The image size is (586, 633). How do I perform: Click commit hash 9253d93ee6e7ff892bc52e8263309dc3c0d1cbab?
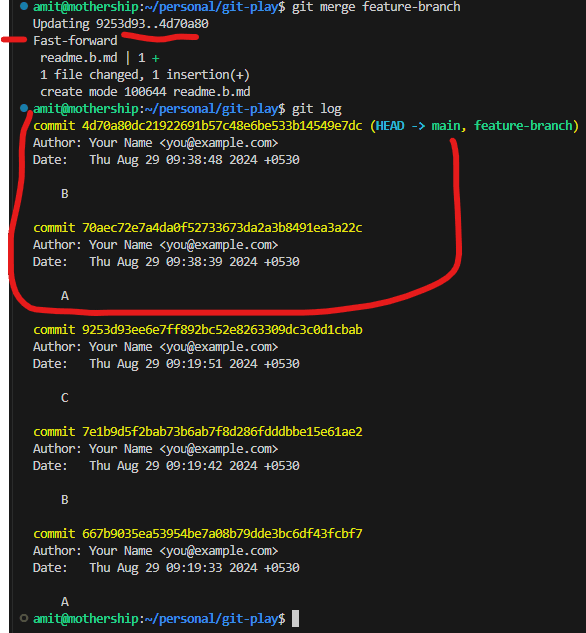coord(222,330)
